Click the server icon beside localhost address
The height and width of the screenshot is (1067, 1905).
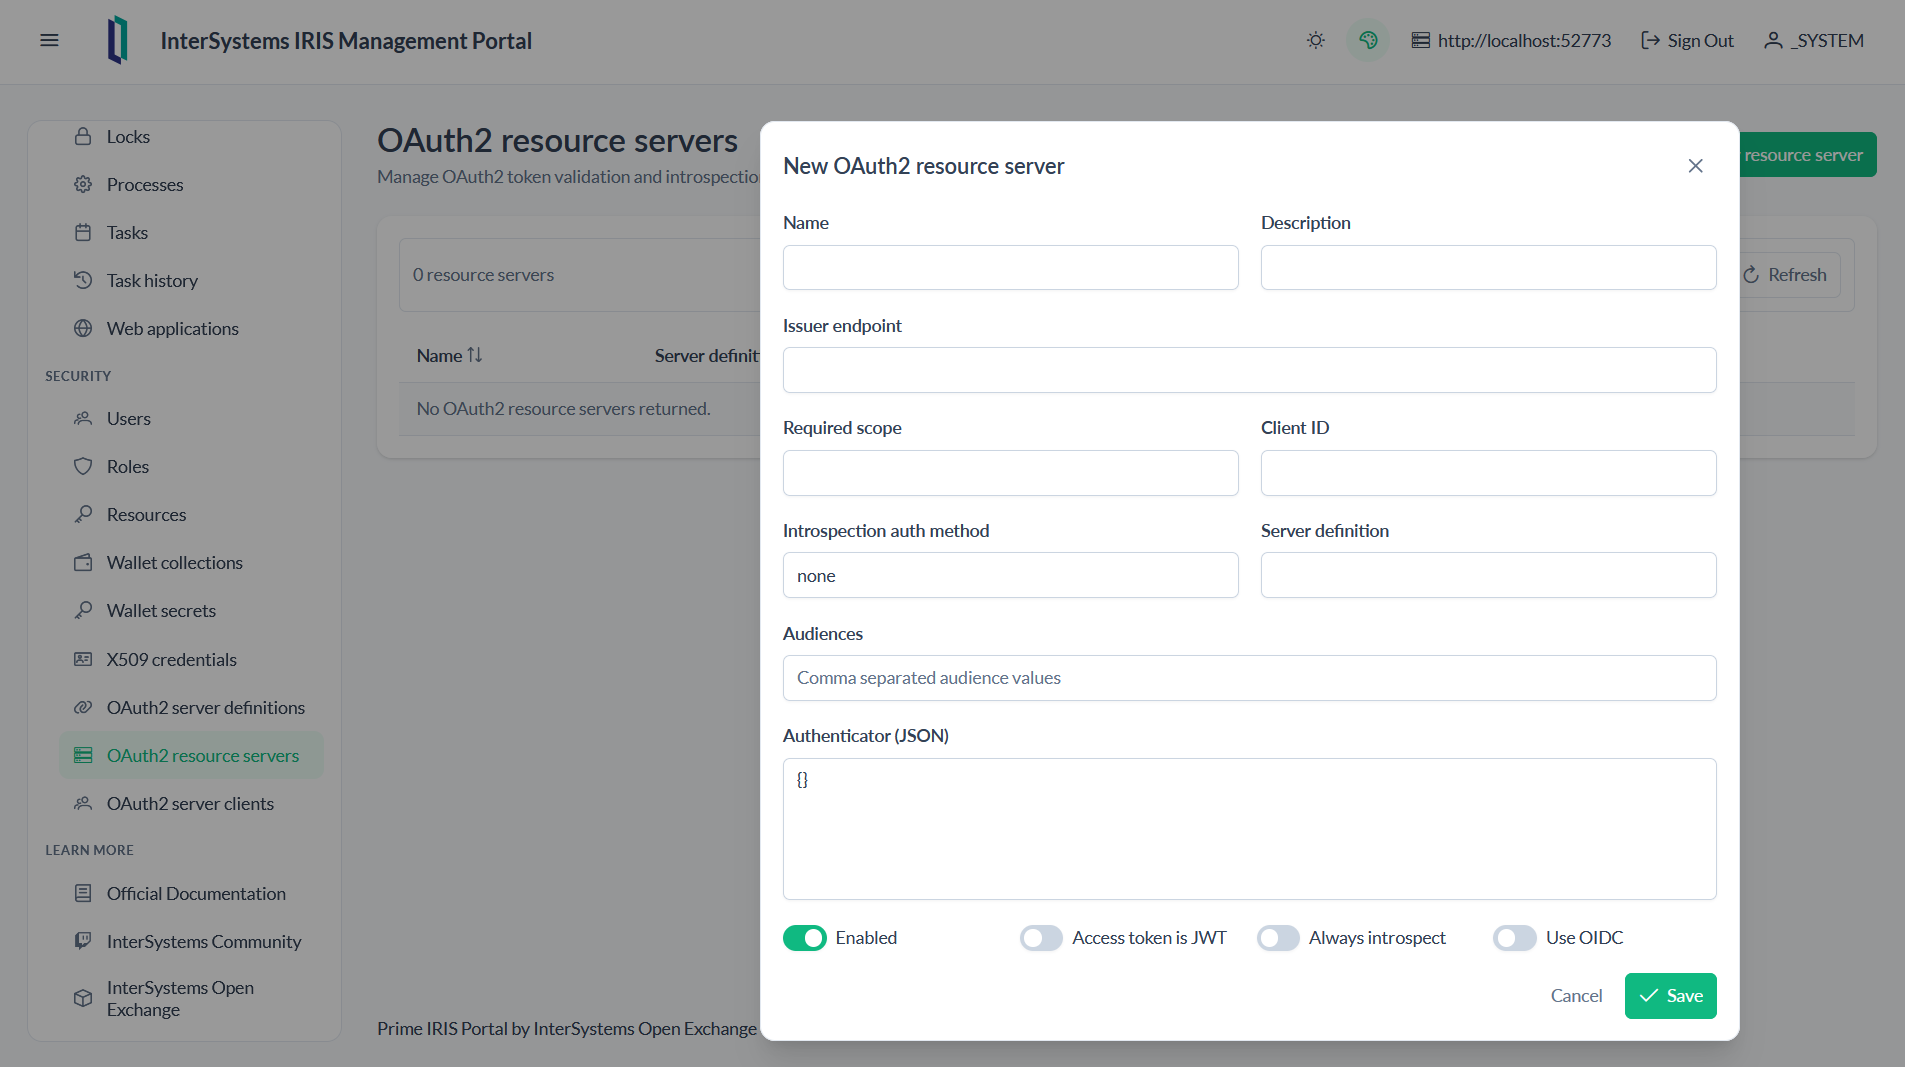[1420, 40]
